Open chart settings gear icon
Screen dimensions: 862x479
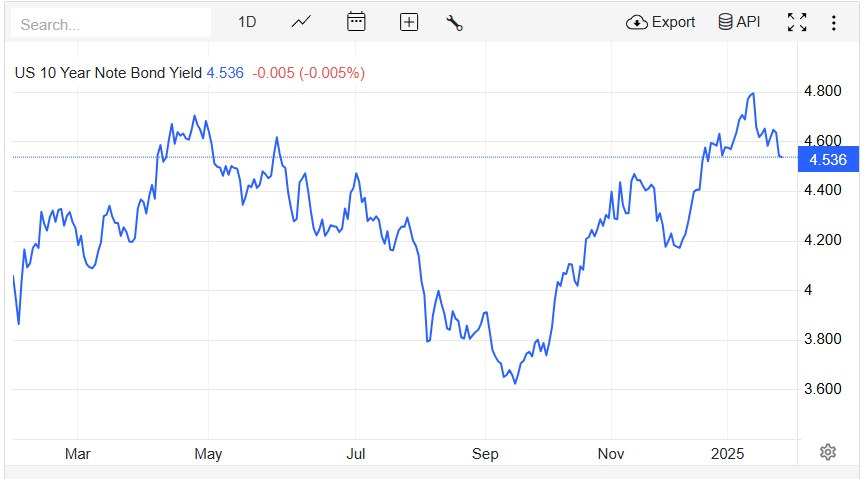coord(828,452)
